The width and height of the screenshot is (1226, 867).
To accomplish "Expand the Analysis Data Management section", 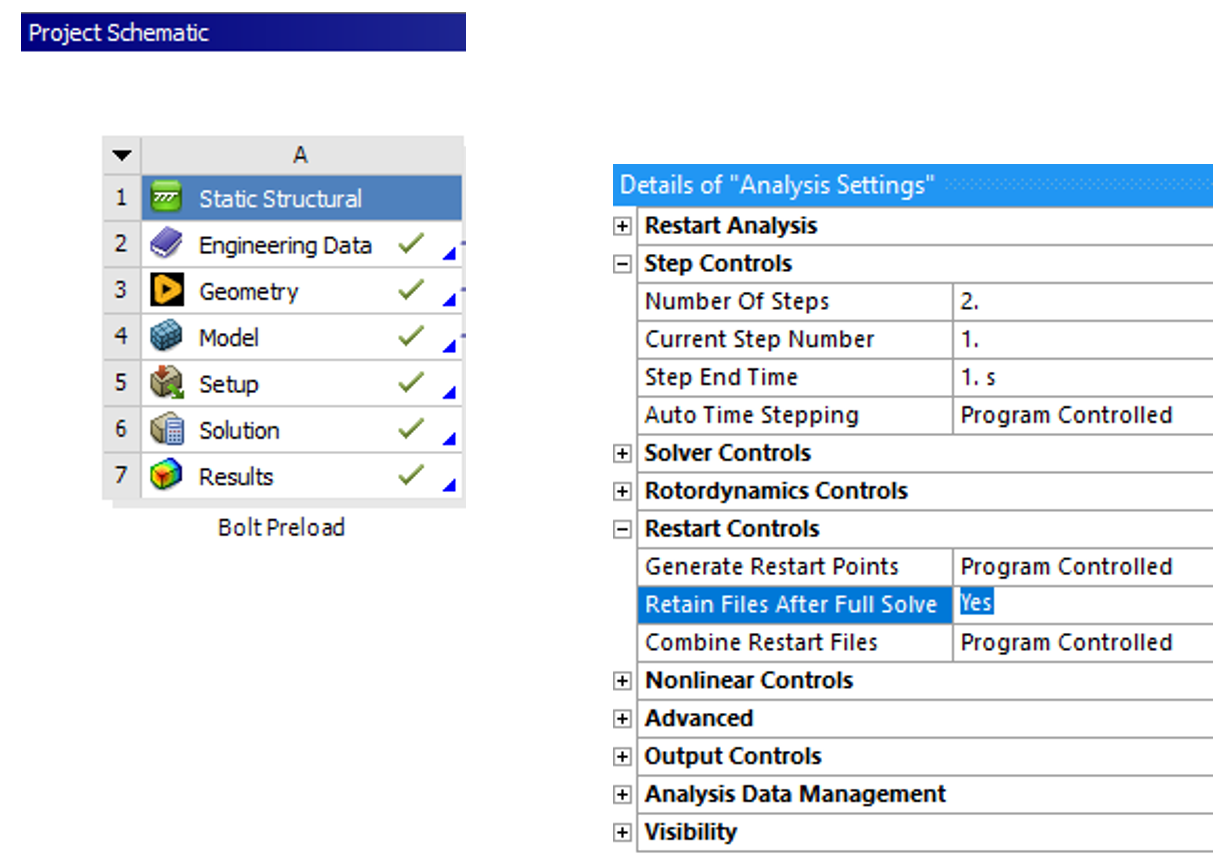I will click(x=623, y=794).
